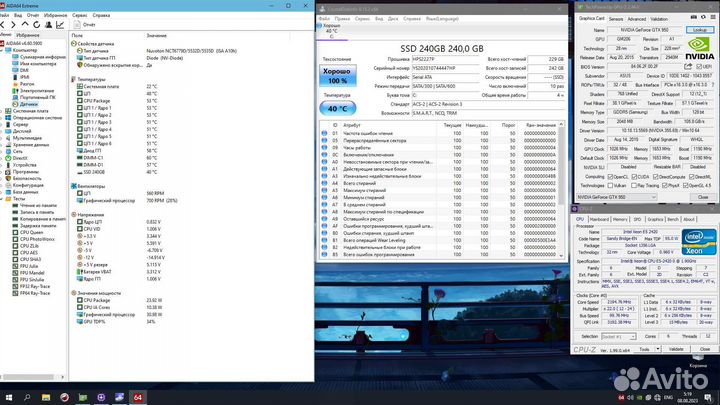Expand Сервер tree node
The height and width of the screenshot is (405, 720).
1,124
